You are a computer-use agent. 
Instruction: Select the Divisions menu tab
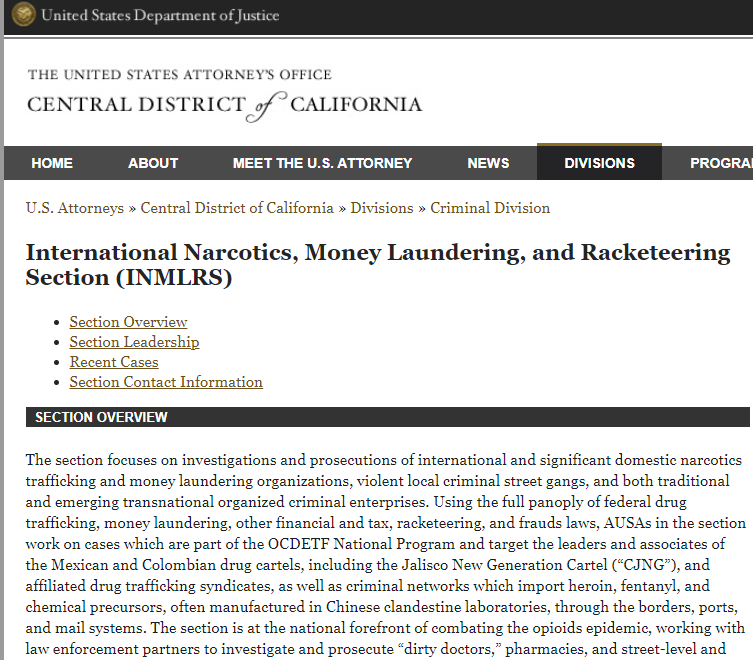(x=599, y=162)
